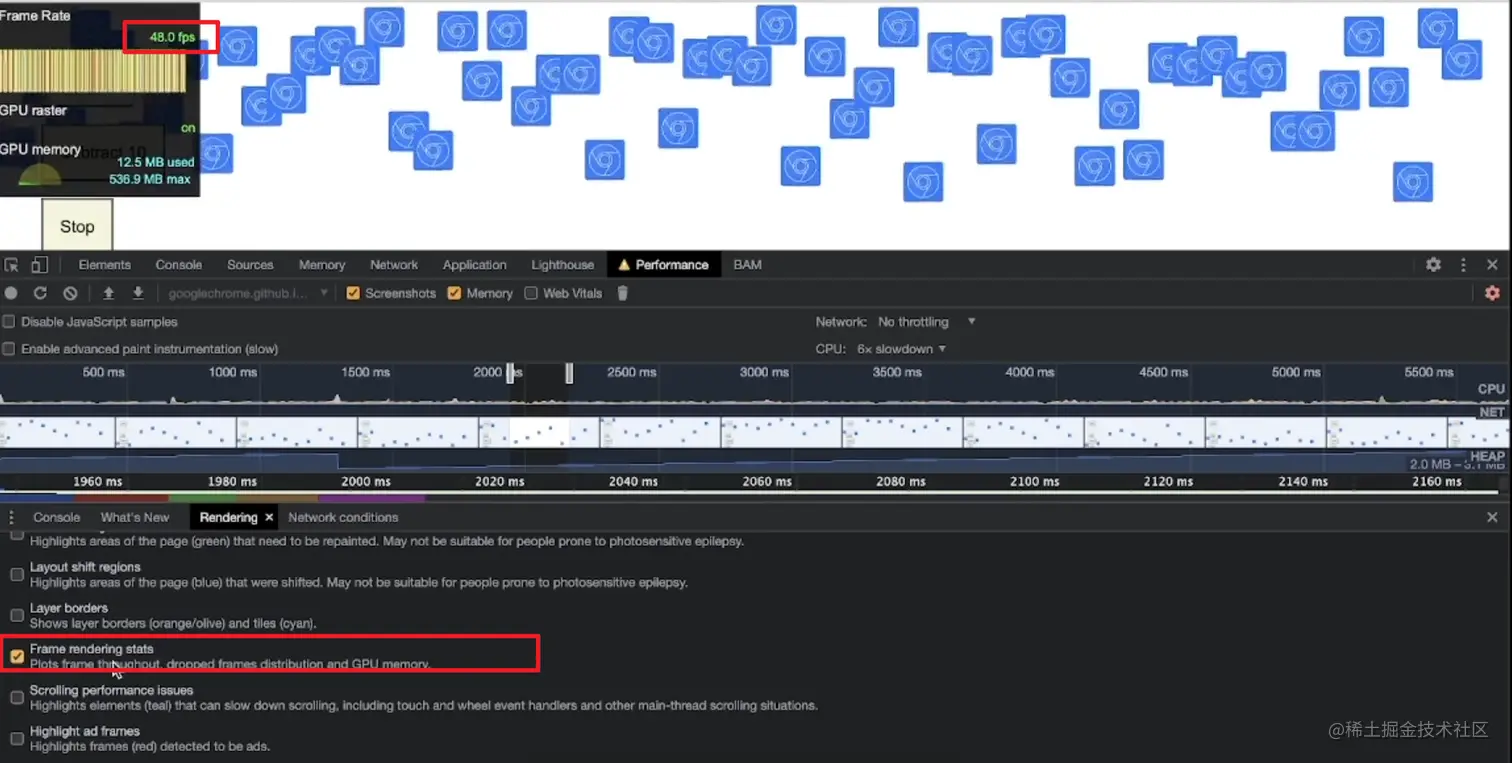Click the GPU raster label
Image resolution: width=1512 pixels, height=763 pixels.
(x=33, y=110)
